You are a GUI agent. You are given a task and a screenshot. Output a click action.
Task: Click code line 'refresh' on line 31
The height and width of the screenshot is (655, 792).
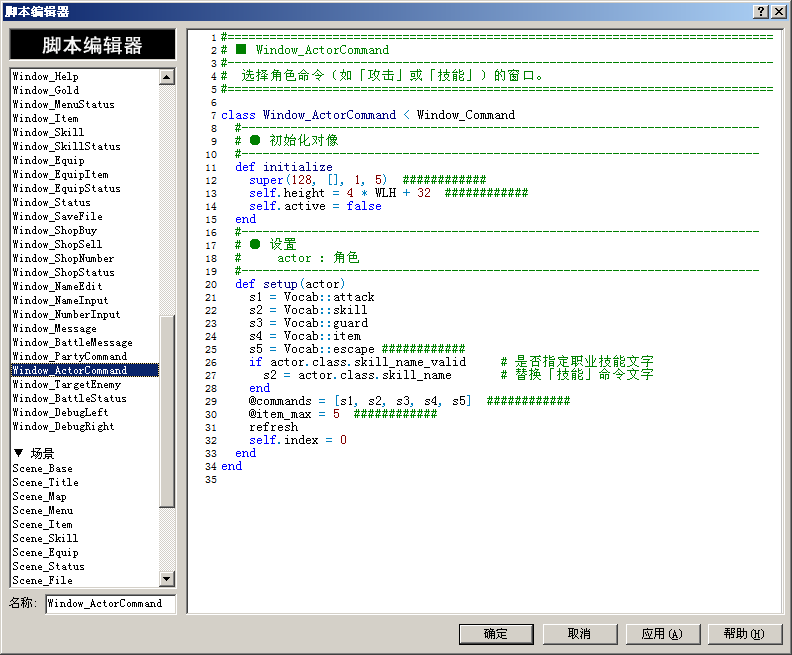(x=273, y=427)
